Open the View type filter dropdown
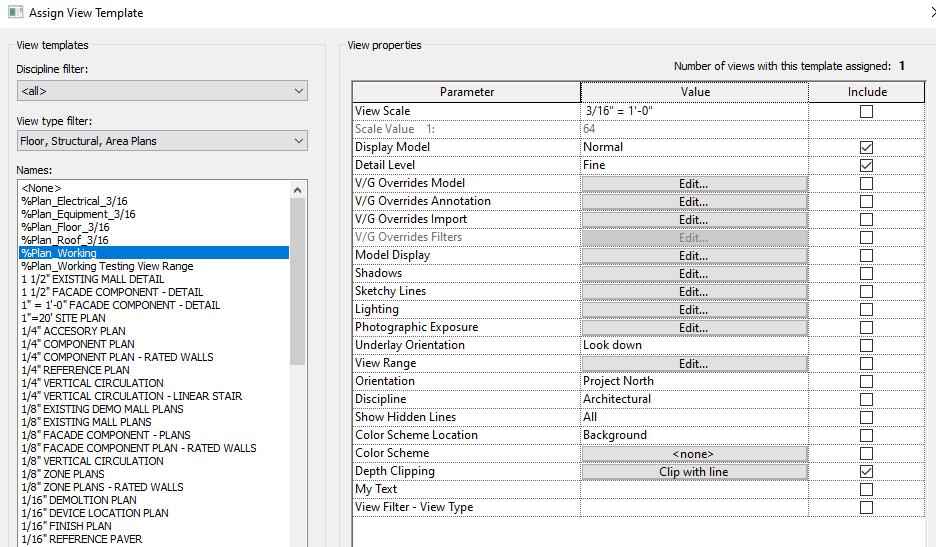Viewport: 936px width, 547px height. tap(162, 141)
